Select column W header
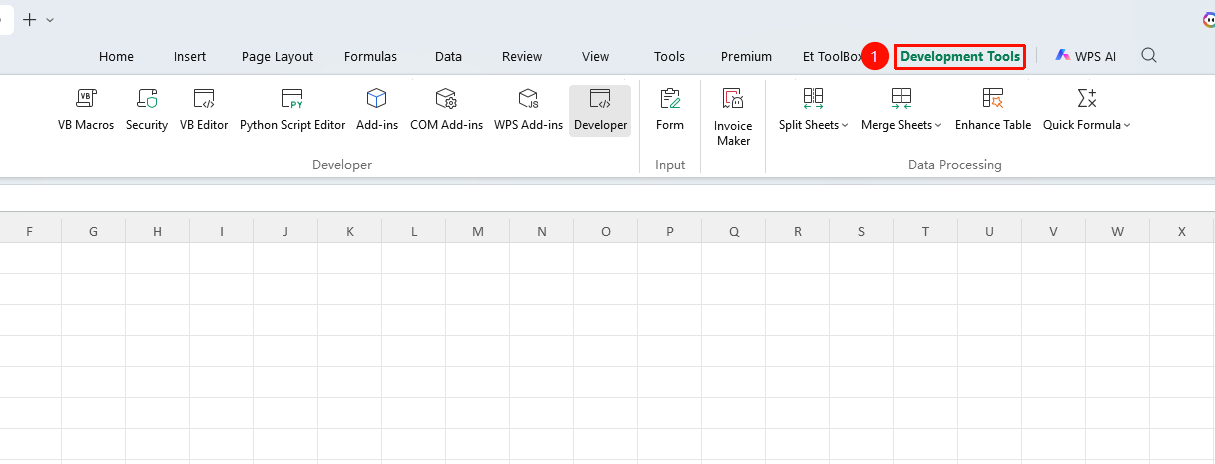This screenshot has height=464, width=1215. pyautogui.click(x=1117, y=231)
